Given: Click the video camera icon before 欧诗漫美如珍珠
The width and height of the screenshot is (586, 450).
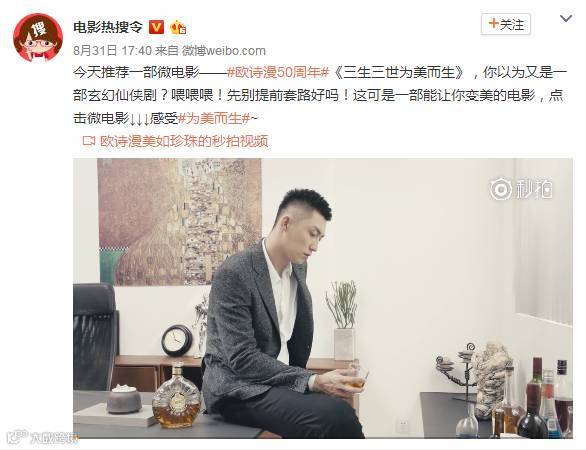Looking at the screenshot, I should tap(89, 141).
